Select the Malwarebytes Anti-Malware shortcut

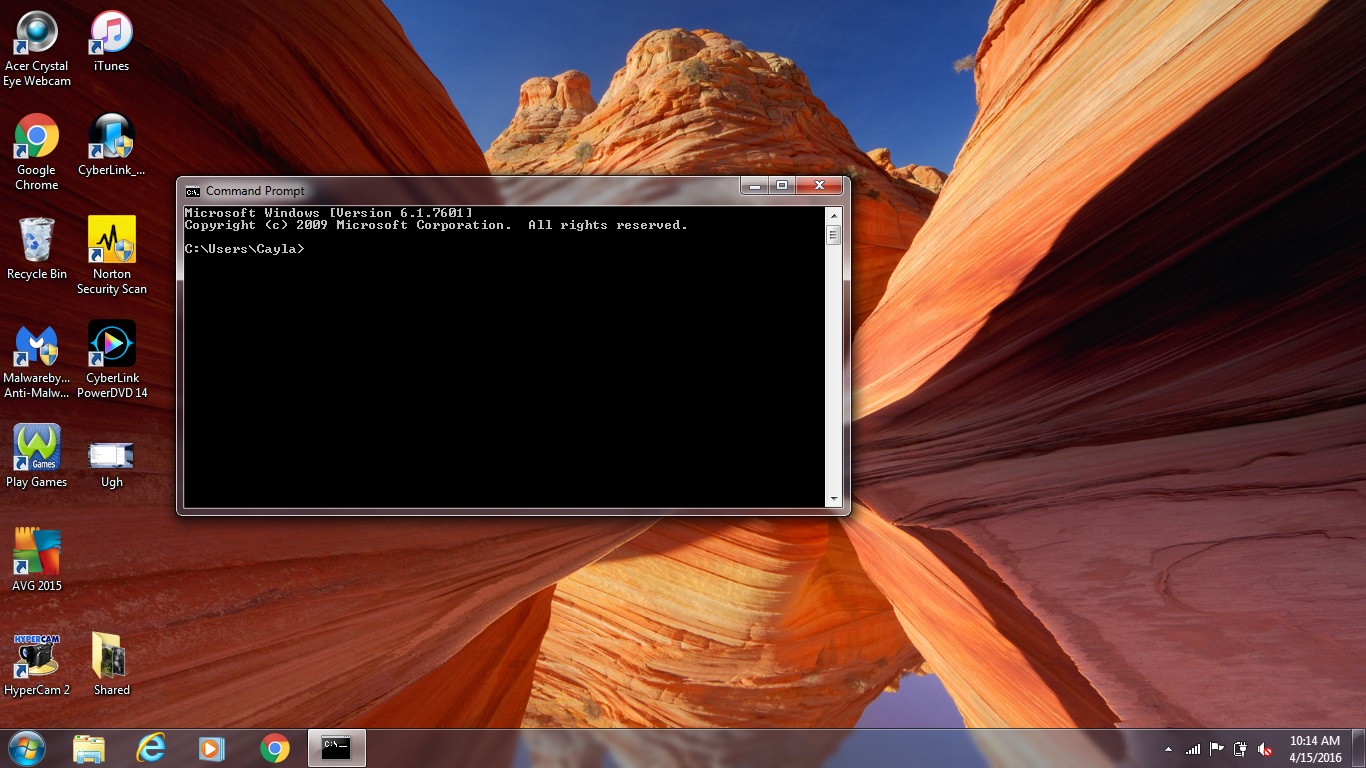point(37,360)
